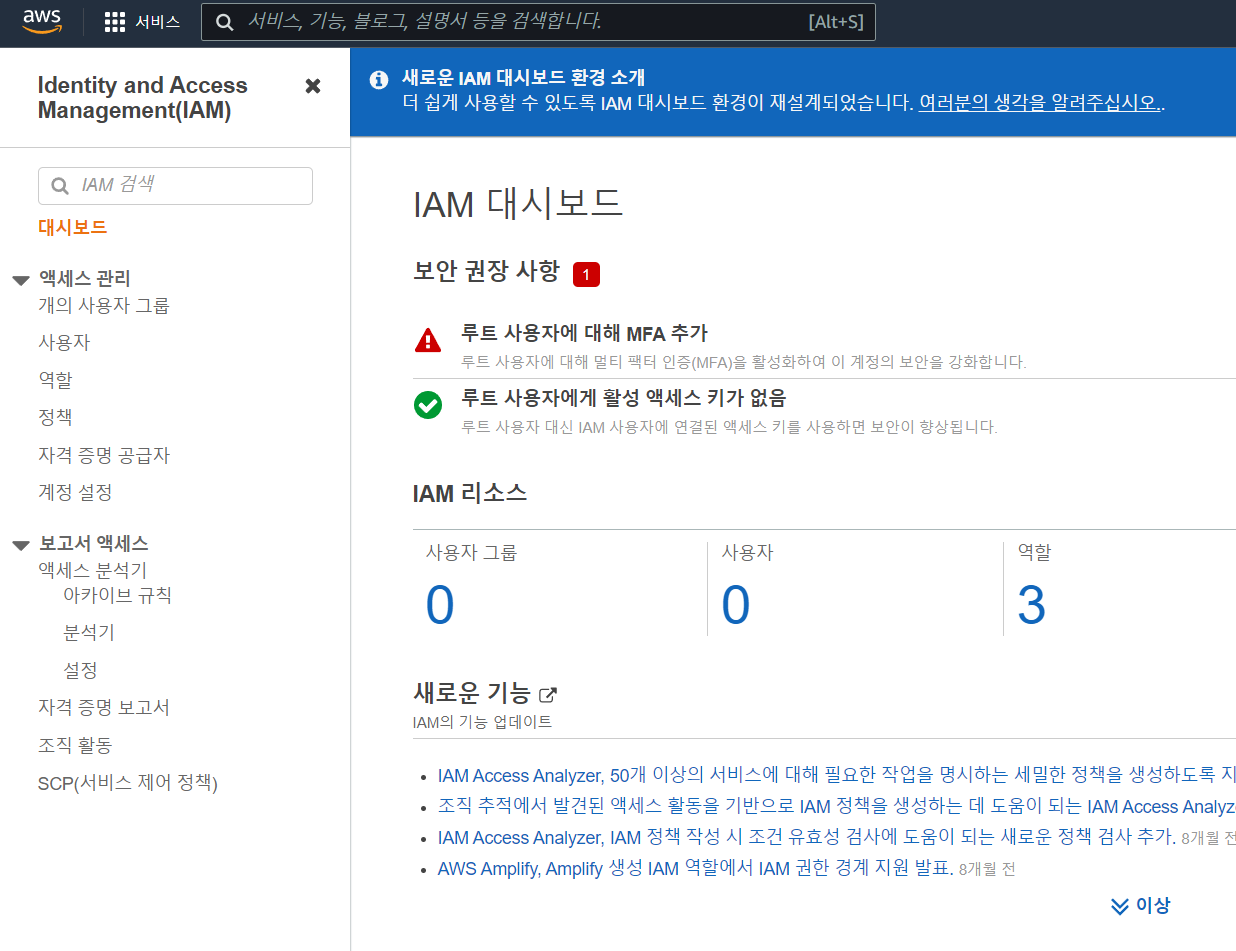Click the IAM 검색 magnifier icon
The width and height of the screenshot is (1236, 951).
pyautogui.click(x=60, y=186)
